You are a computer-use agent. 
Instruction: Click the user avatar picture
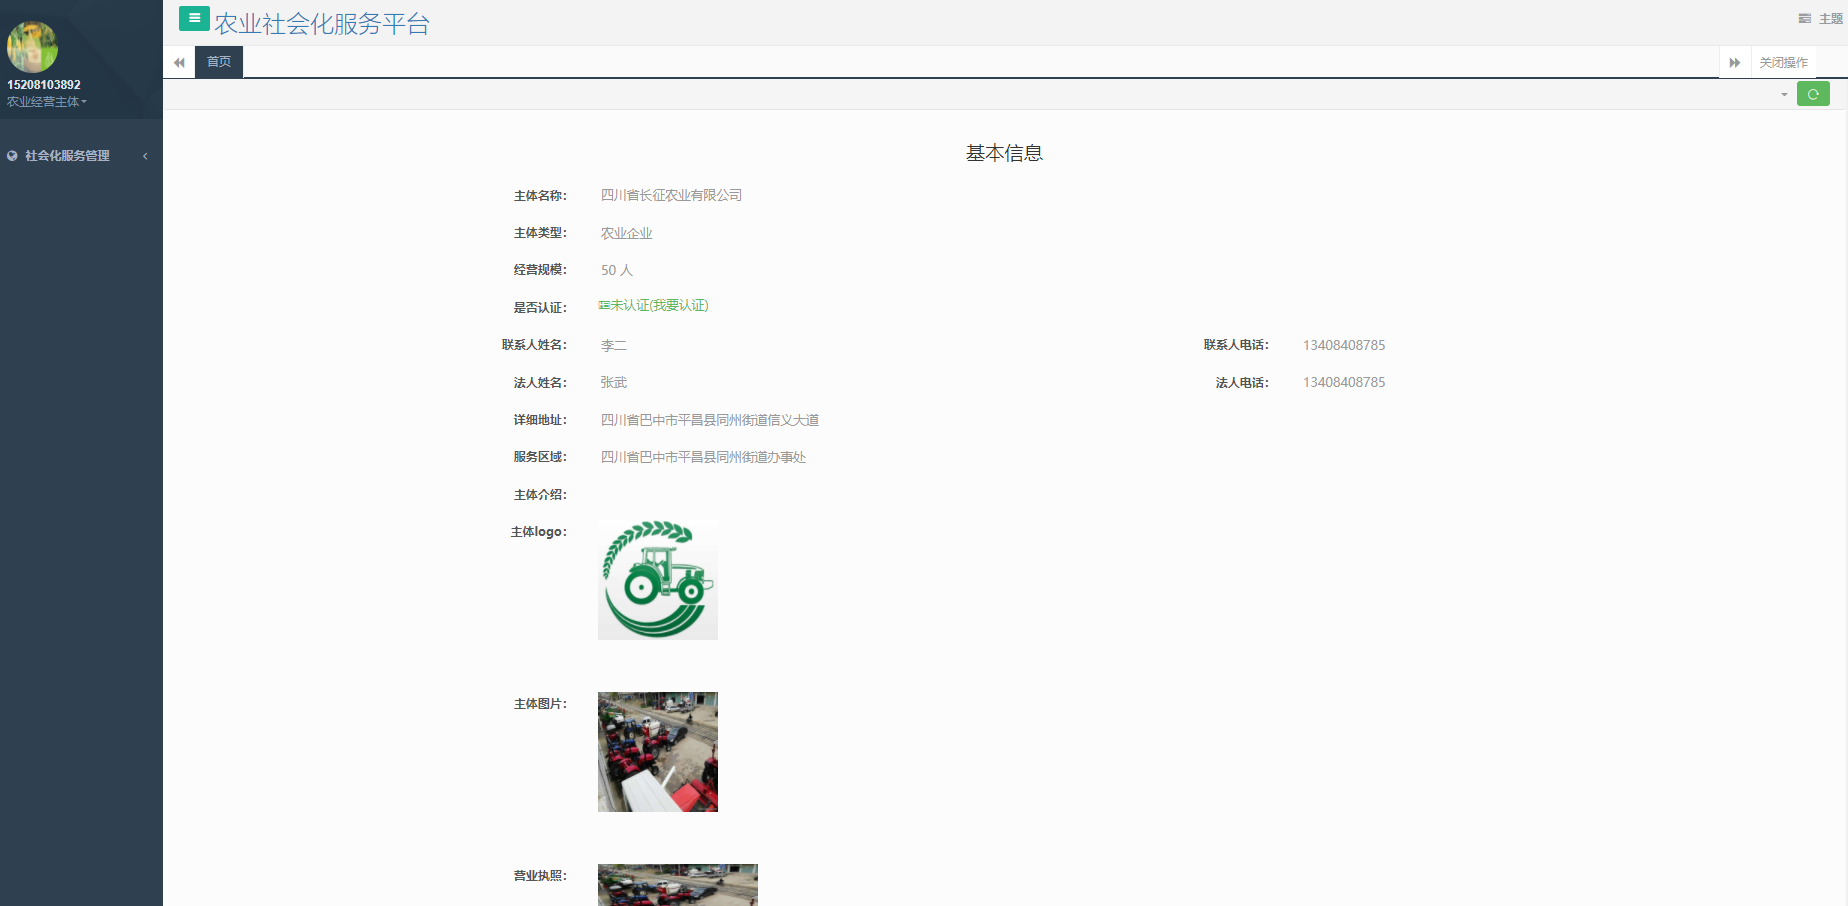pos(32,46)
